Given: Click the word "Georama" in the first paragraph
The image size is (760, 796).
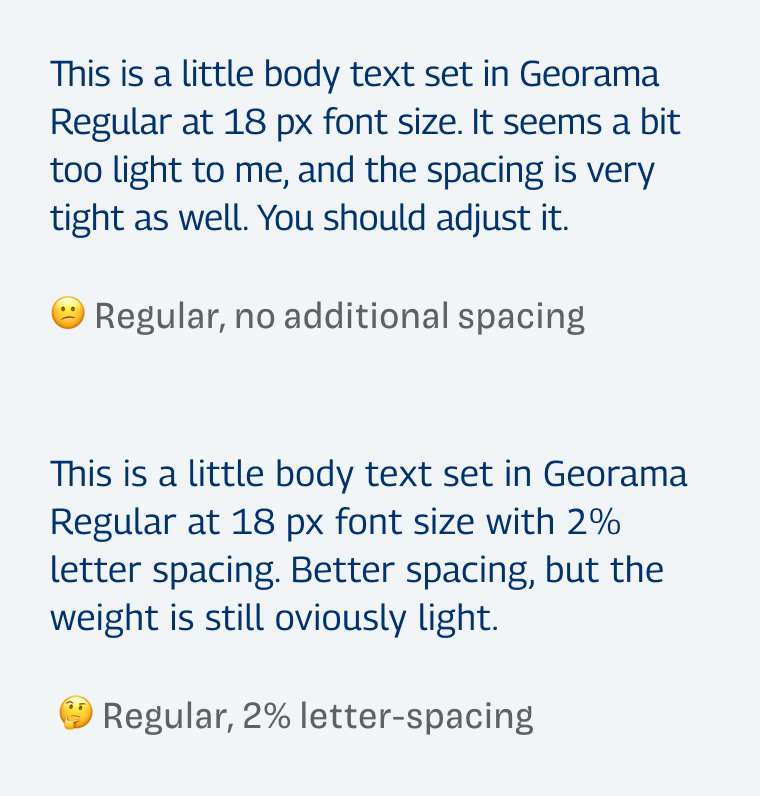Looking at the screenshot, I should [x=589, y=74].
